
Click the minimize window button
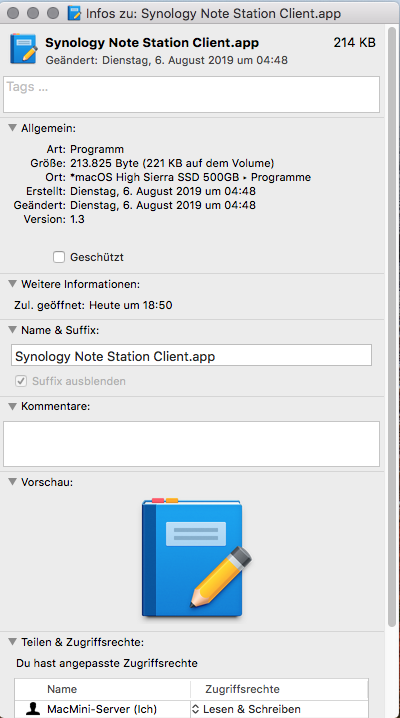coord(33,13)
